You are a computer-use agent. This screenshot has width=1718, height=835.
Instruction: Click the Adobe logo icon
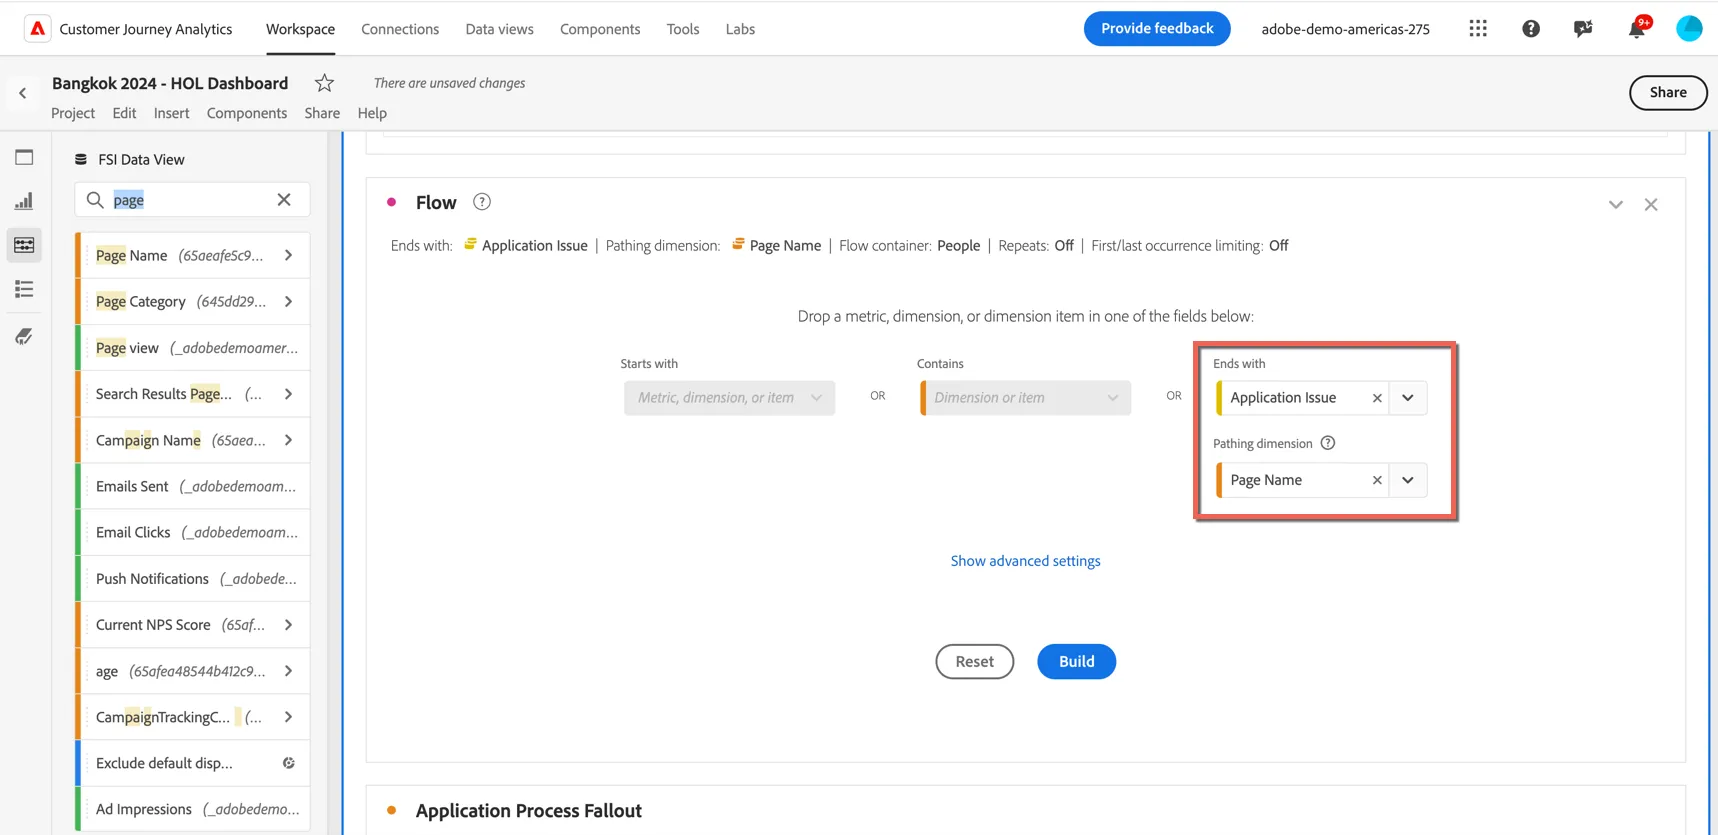[x=37, y=29]
